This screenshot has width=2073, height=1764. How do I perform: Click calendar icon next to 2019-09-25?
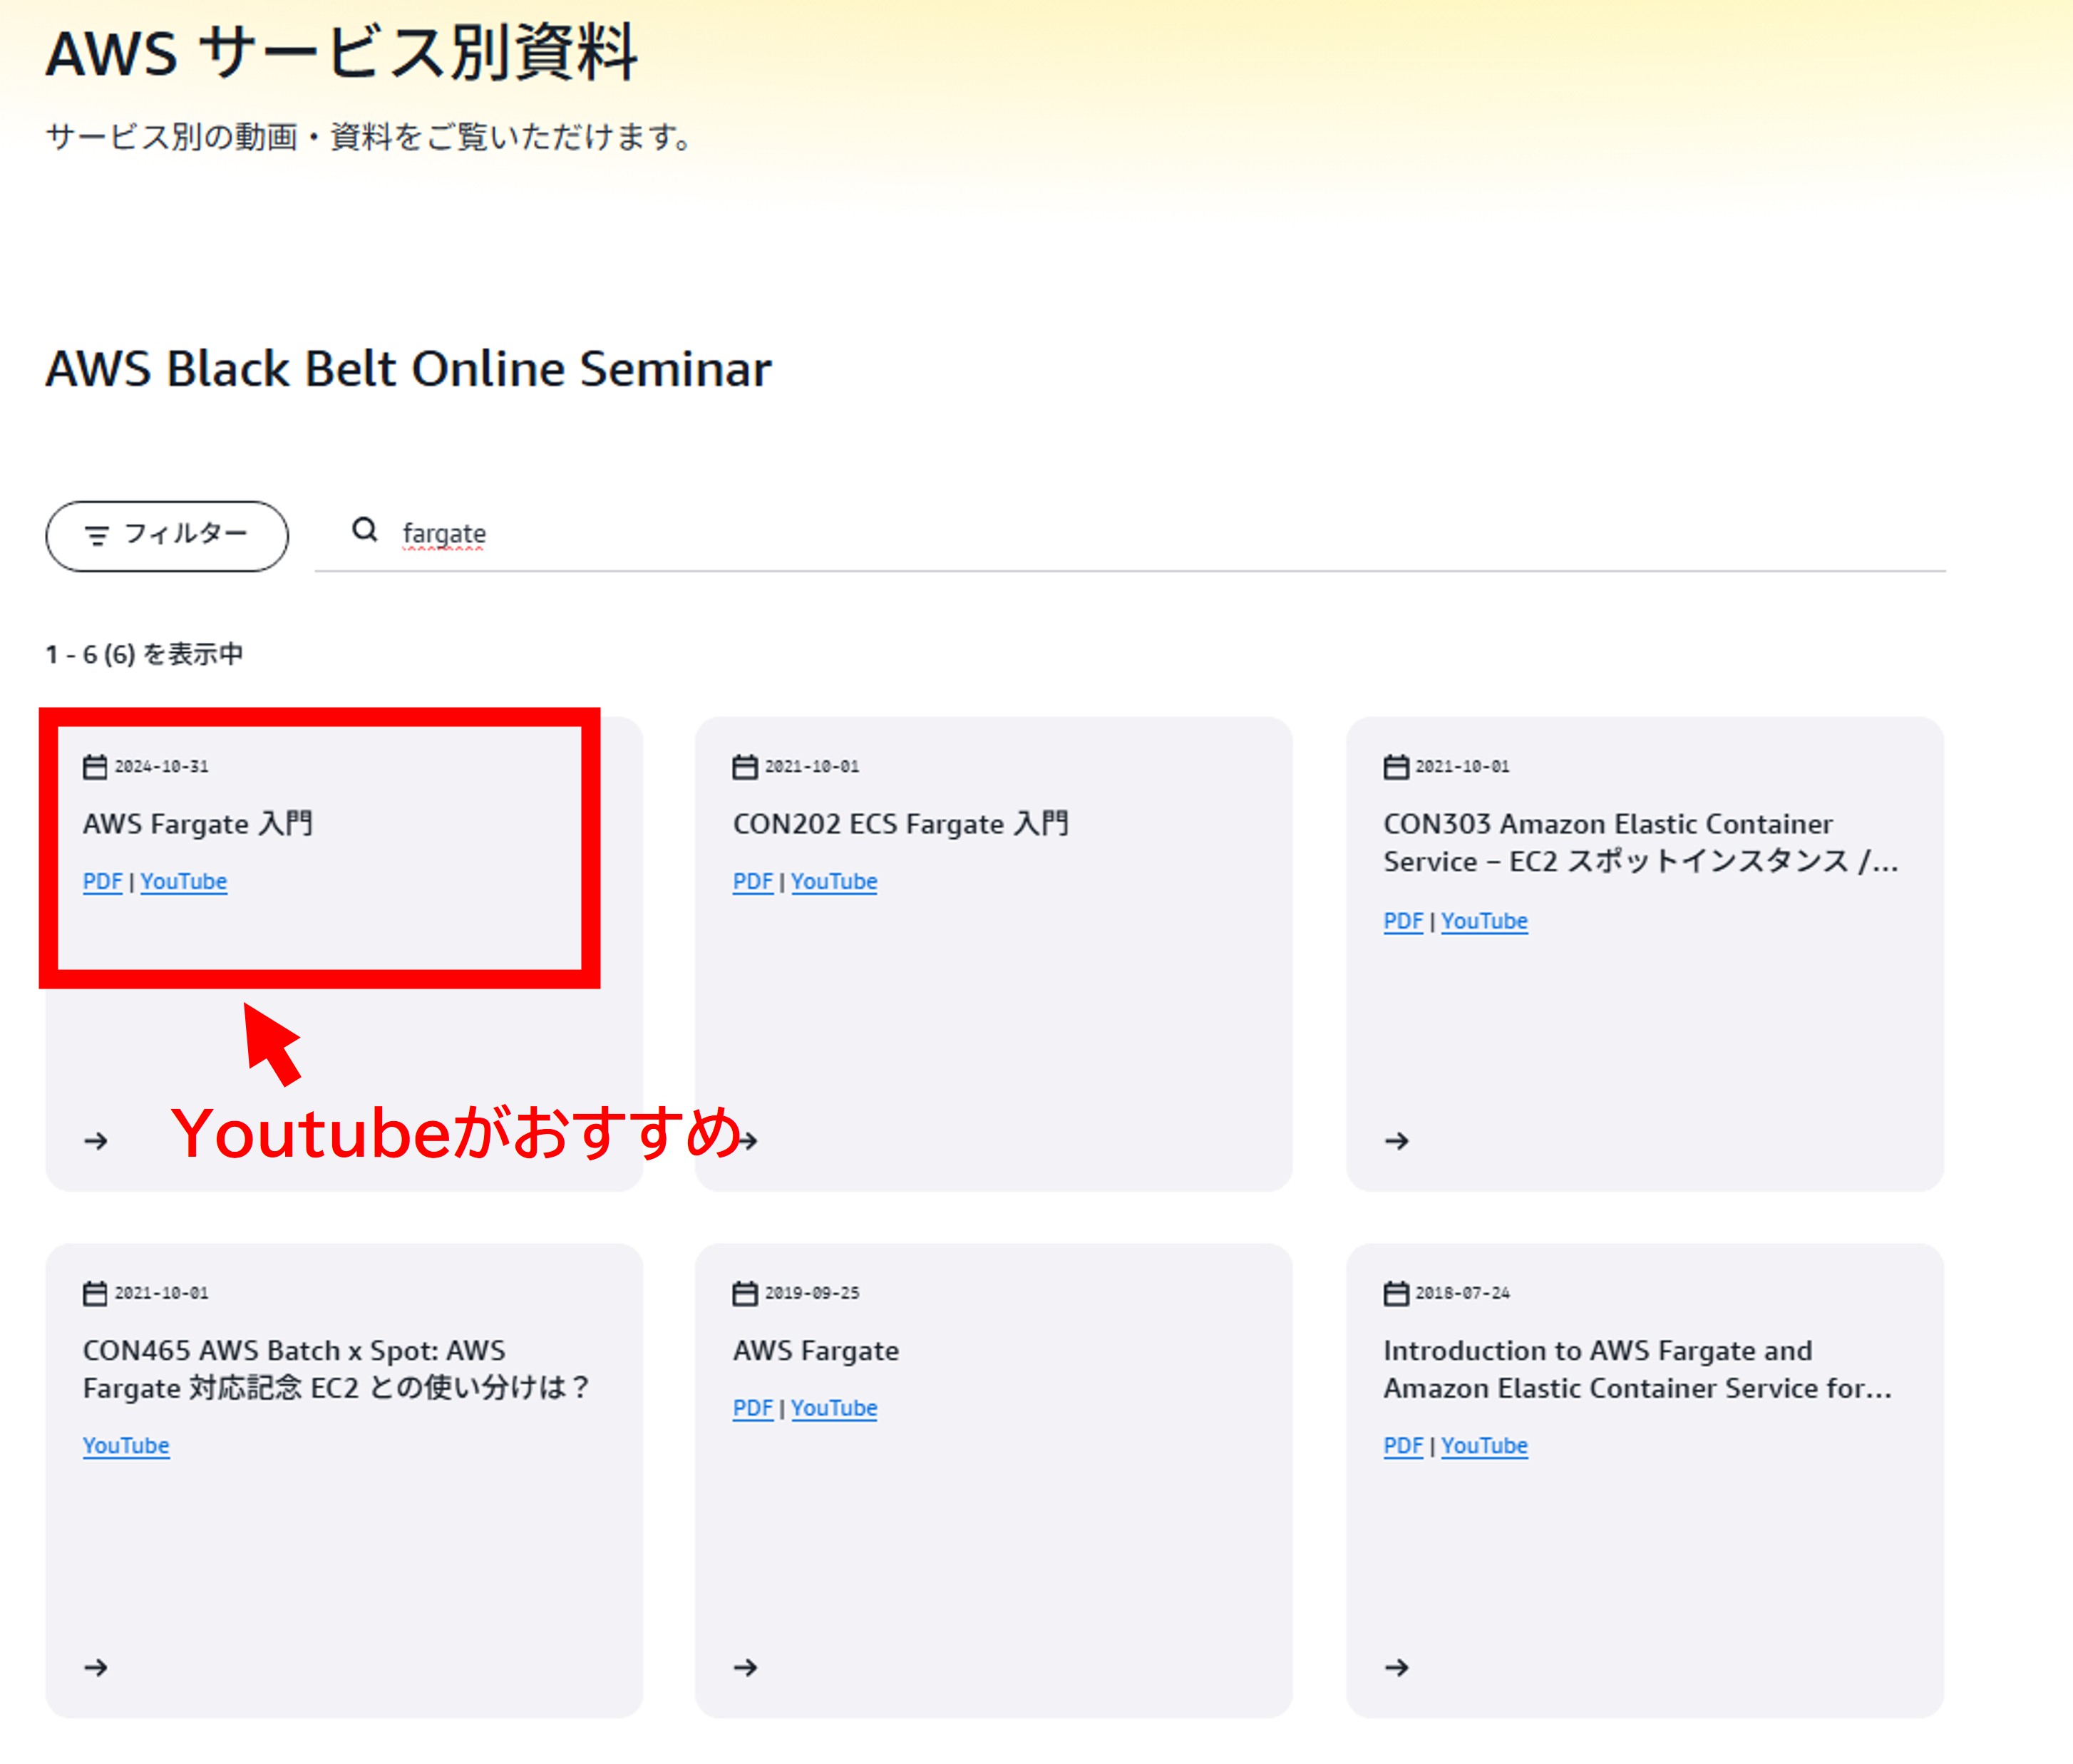(745, 1293)
